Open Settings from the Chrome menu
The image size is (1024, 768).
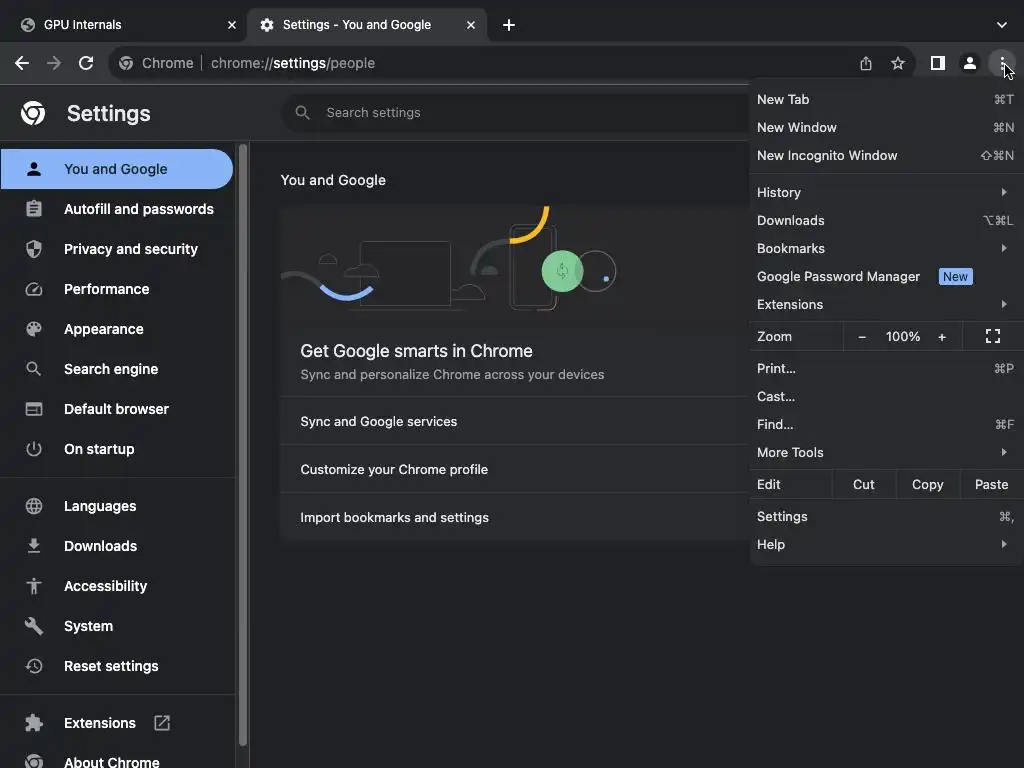point(886,517)
